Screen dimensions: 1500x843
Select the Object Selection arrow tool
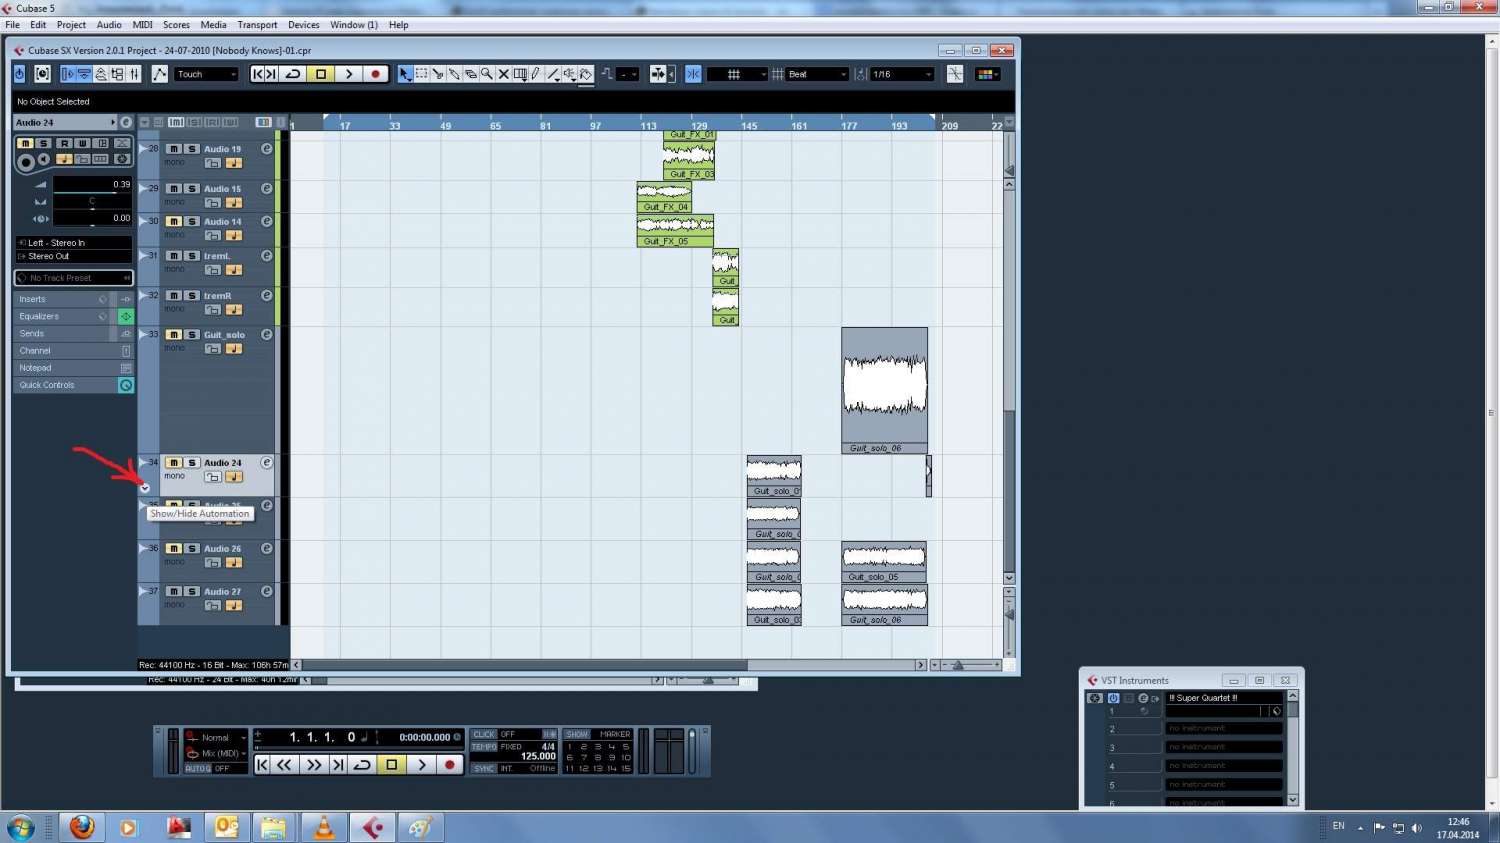[405, 74]
